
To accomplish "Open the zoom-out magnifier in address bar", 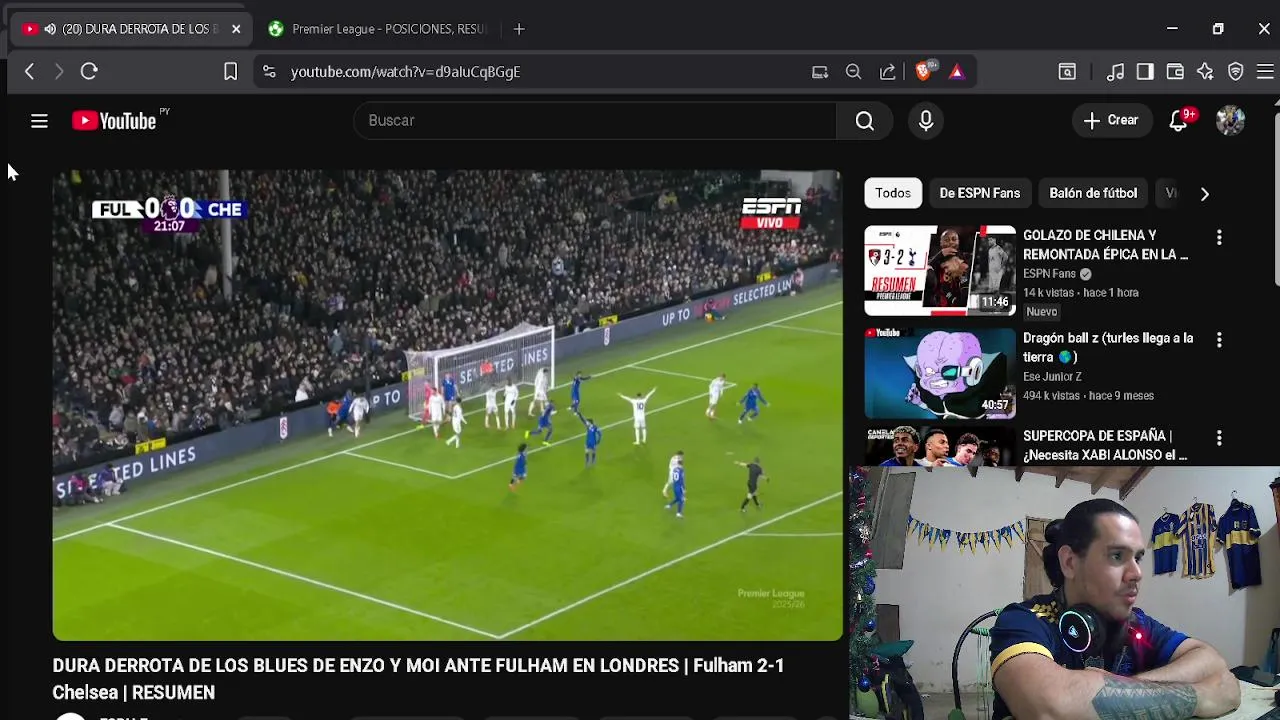I will (x=853, y=72).
